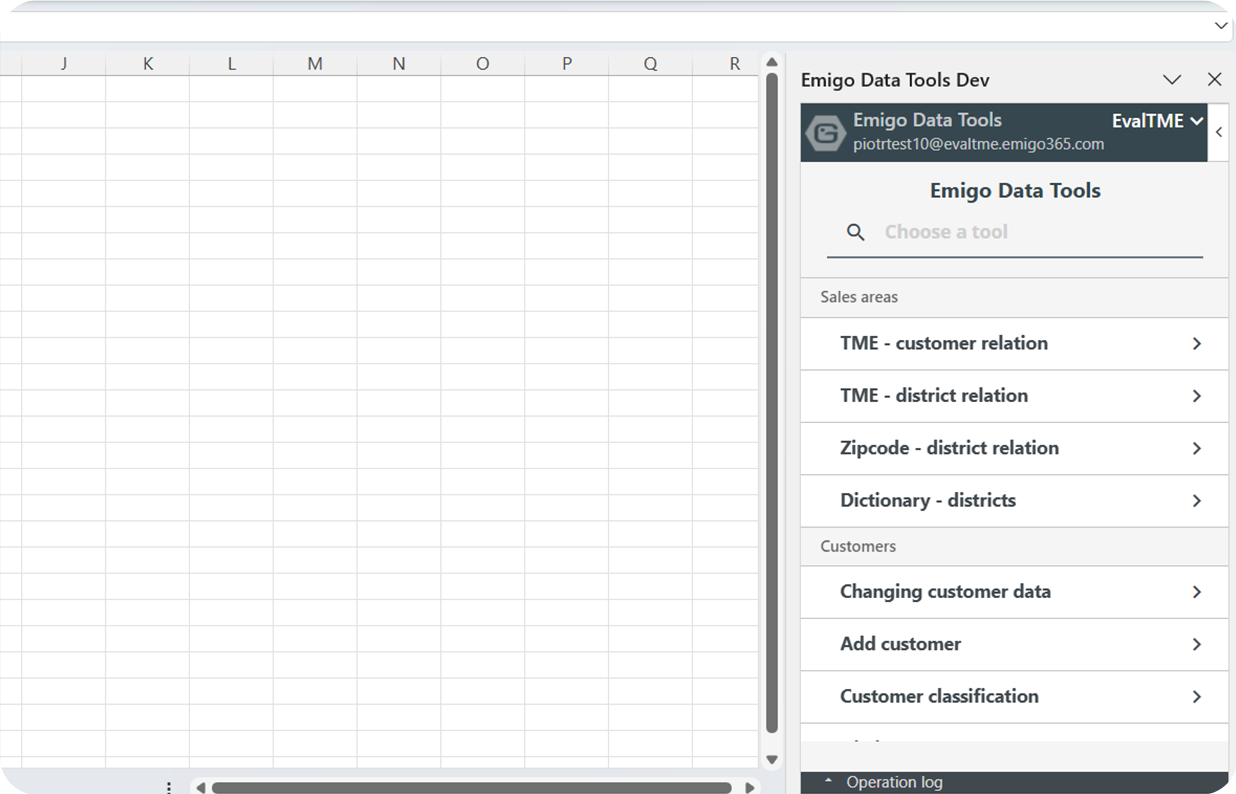Open the TME - district relation tool
The height and width of the screenshot is (794, 1236).
point(1014,396)
